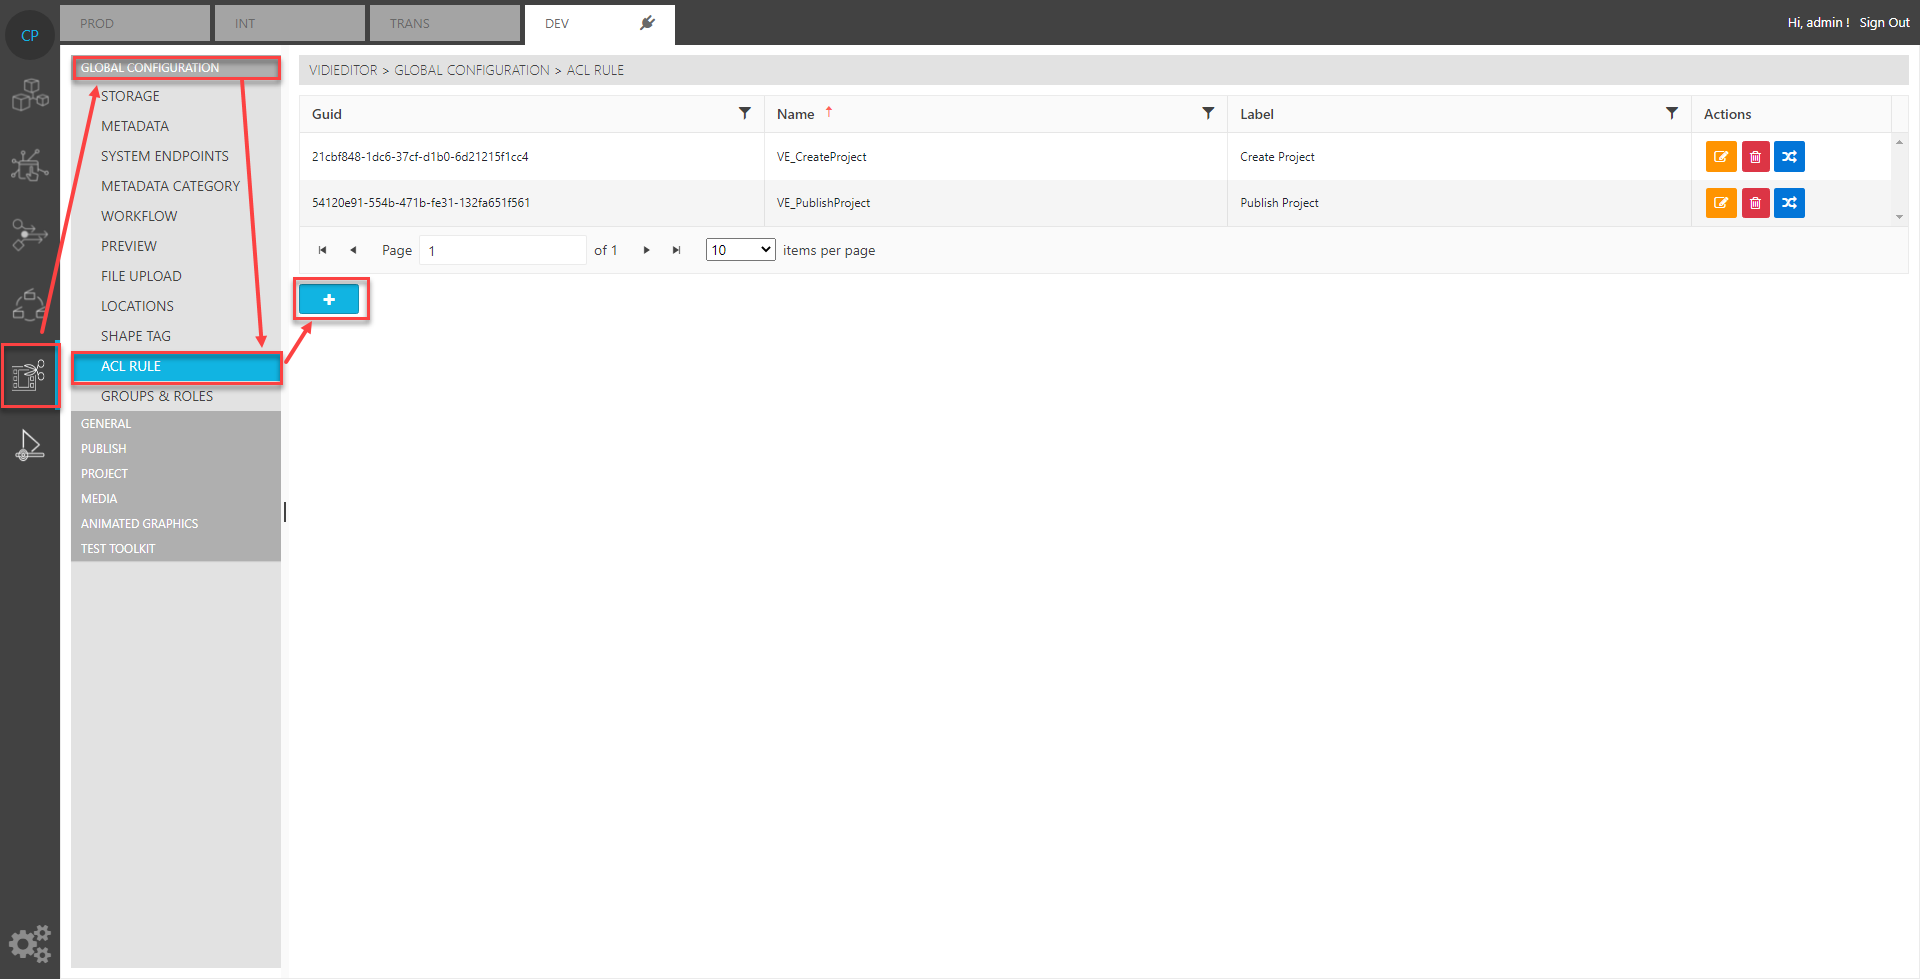Delete the VE_CreateProject rule

[1755, 157]
